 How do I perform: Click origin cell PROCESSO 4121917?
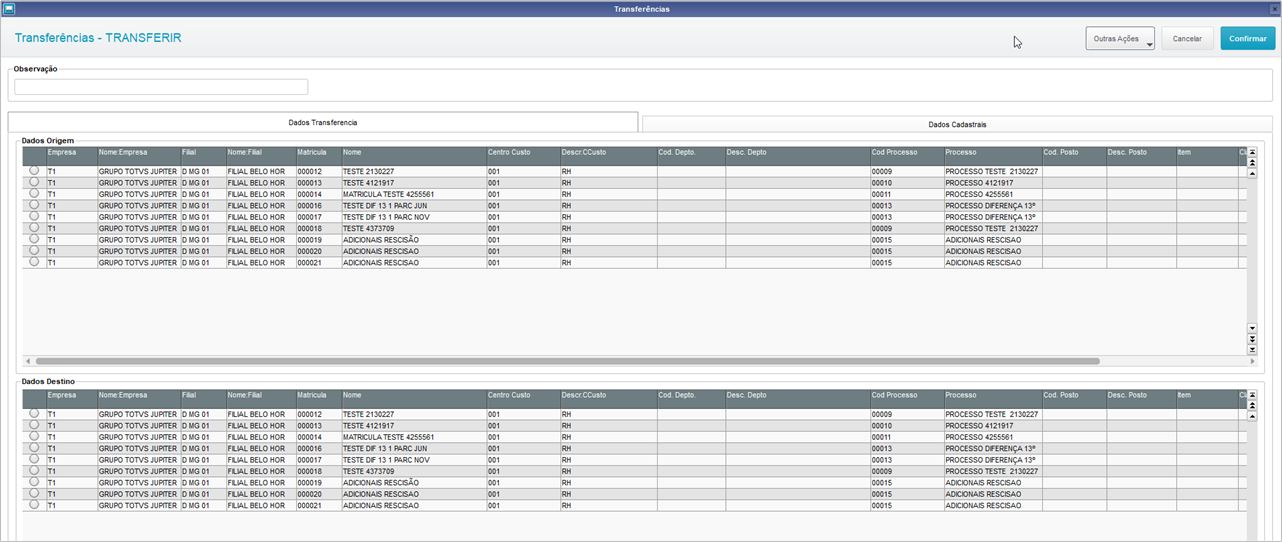click(x=993, y=183)
